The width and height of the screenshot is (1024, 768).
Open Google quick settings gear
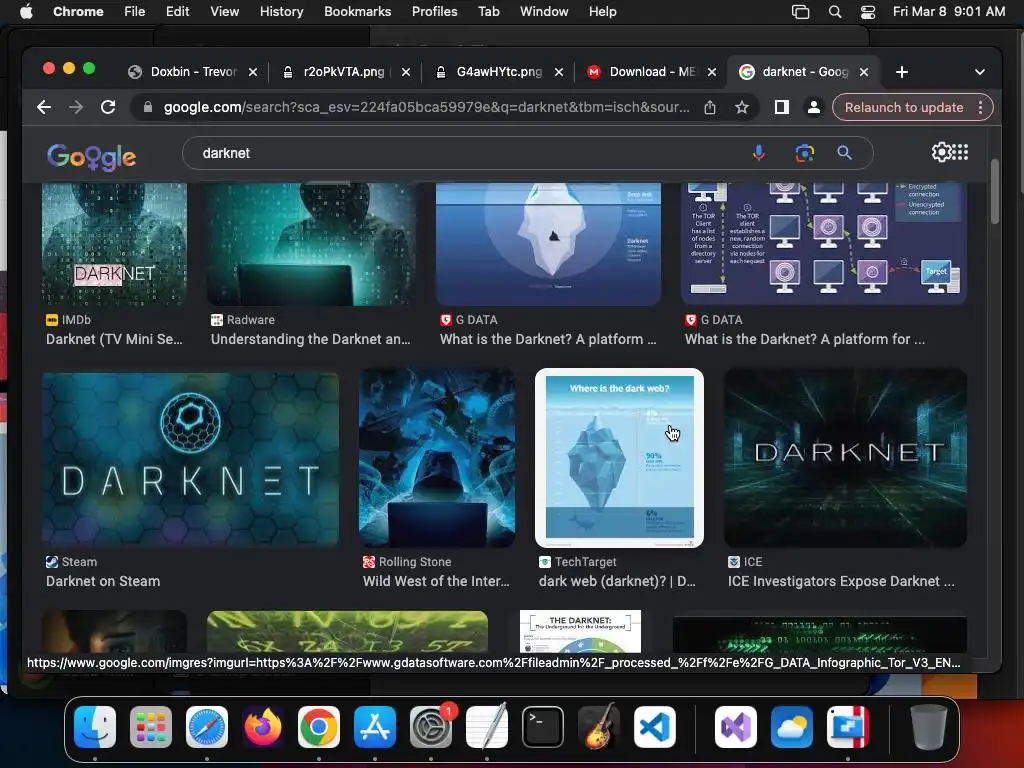941,152
